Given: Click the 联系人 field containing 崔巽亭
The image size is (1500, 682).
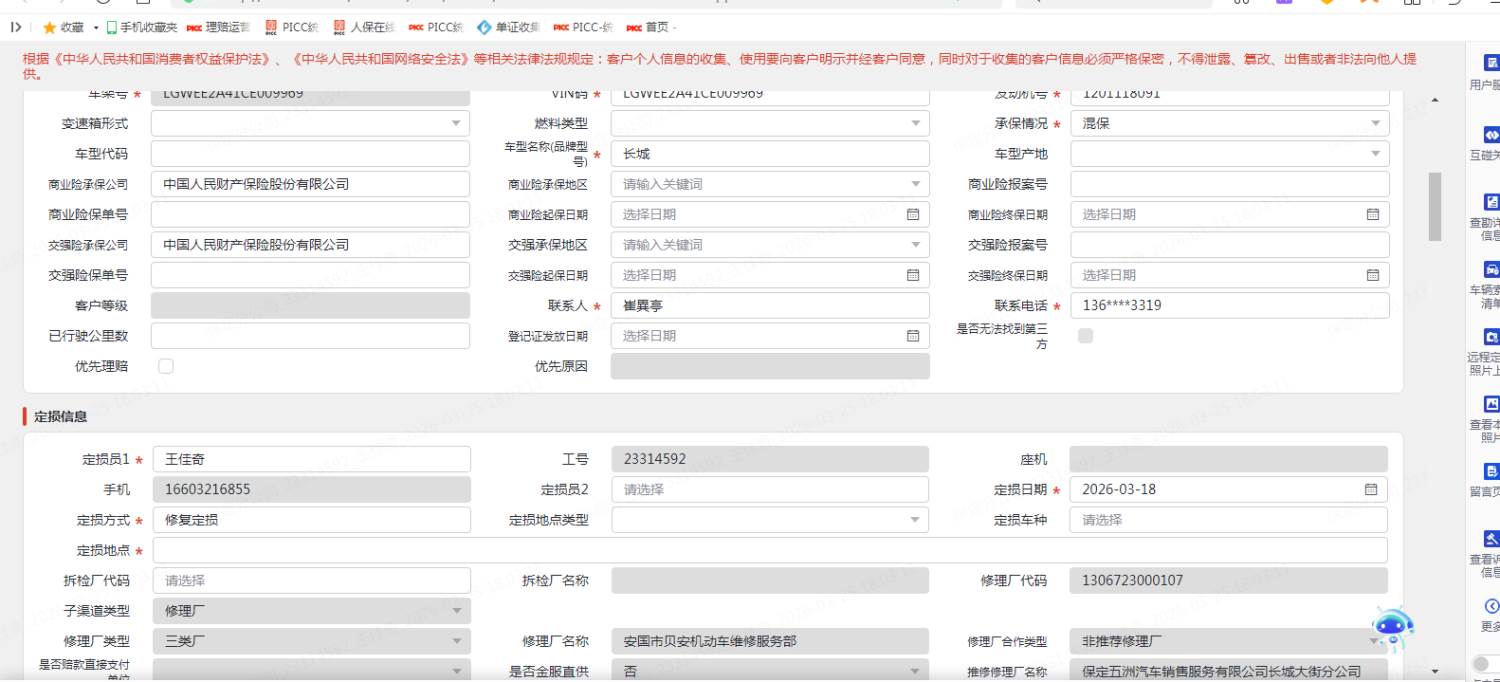Looking at the screenshot, I should (769, 306).
